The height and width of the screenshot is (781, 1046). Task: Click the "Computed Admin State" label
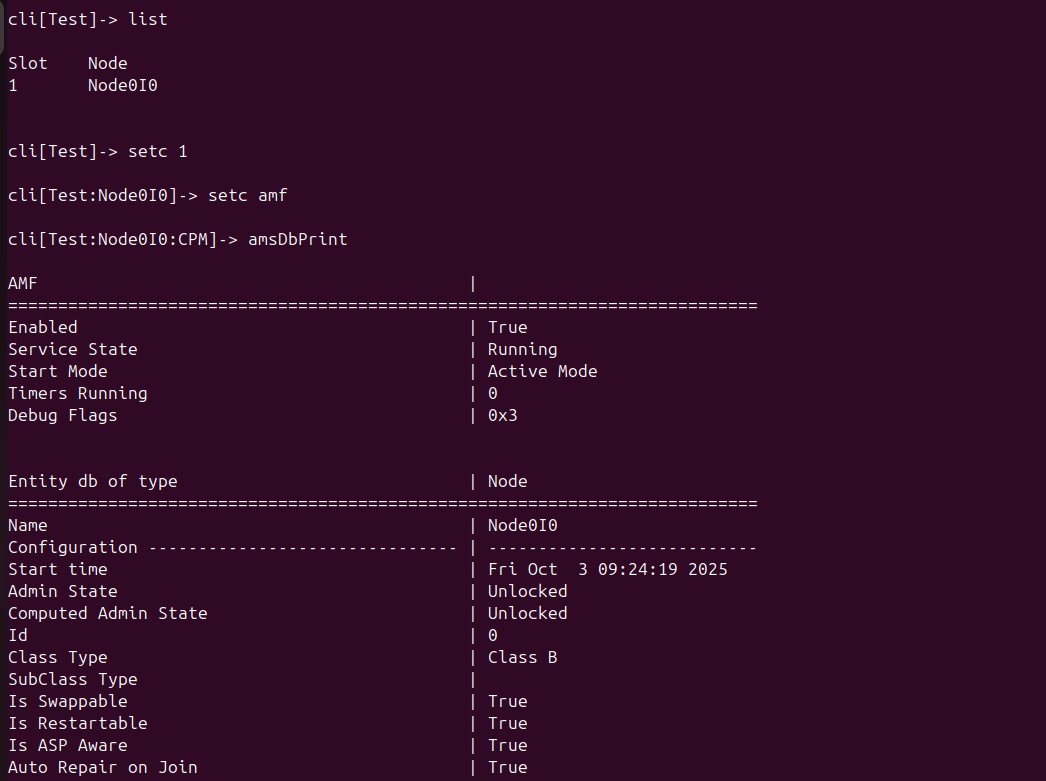(x=107, y=613)
